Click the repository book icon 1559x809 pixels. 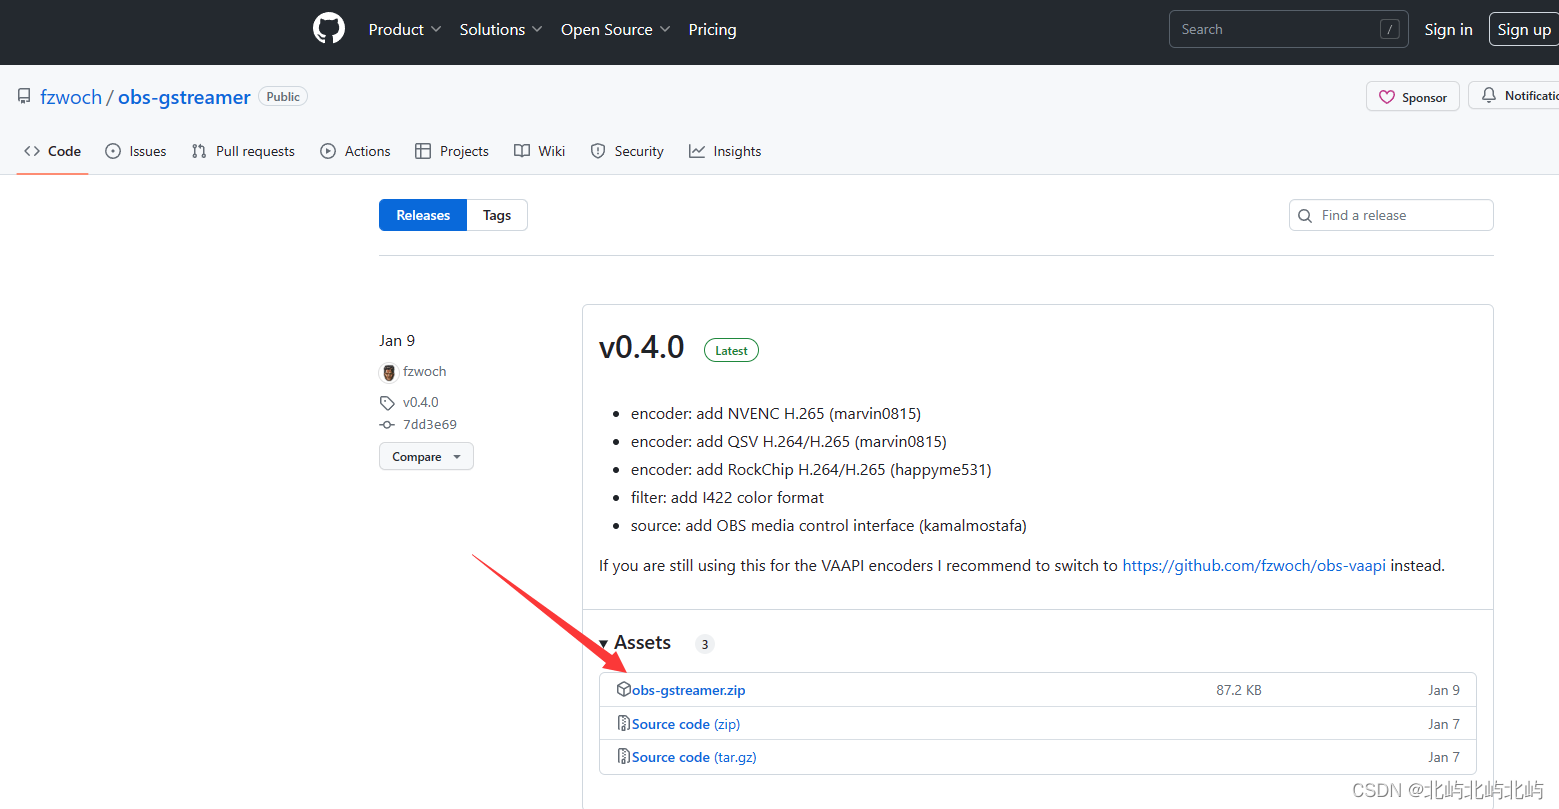pyautogui.click(x=24, y=96)
